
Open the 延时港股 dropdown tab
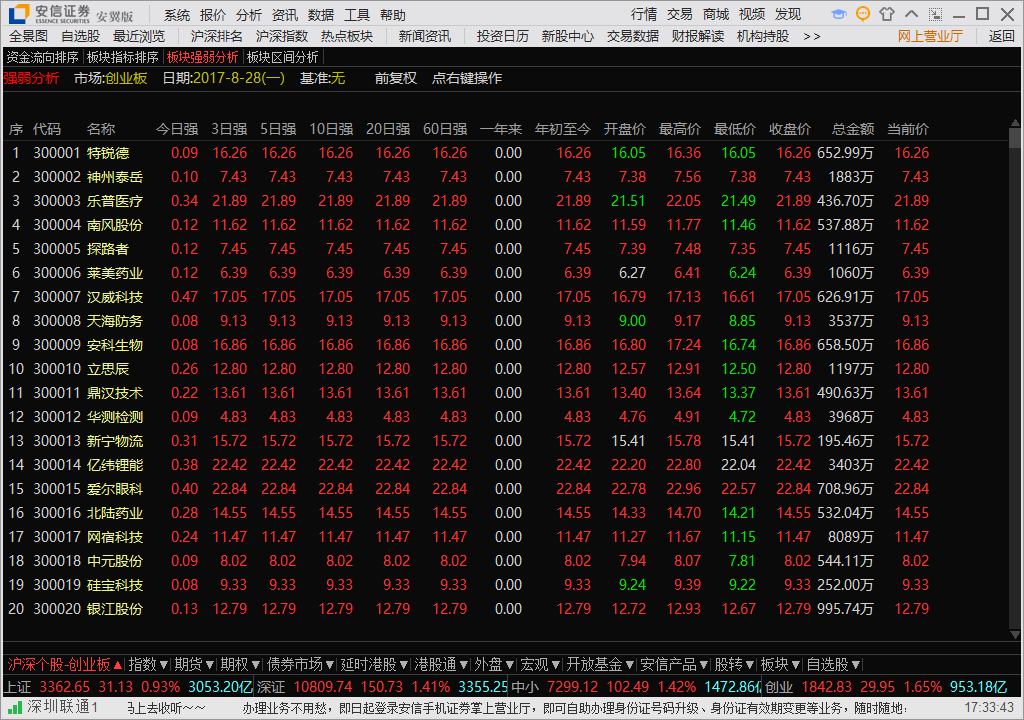(374, 664)
